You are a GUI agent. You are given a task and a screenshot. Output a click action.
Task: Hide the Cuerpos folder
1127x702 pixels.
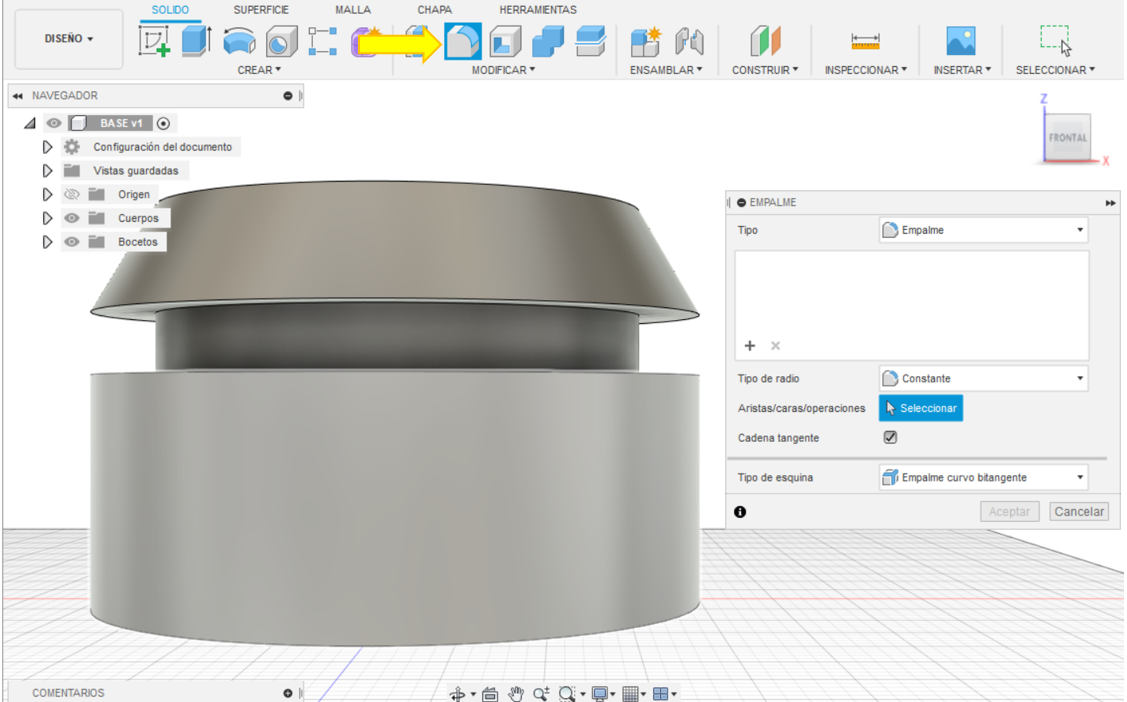click(x=71, y=218)
